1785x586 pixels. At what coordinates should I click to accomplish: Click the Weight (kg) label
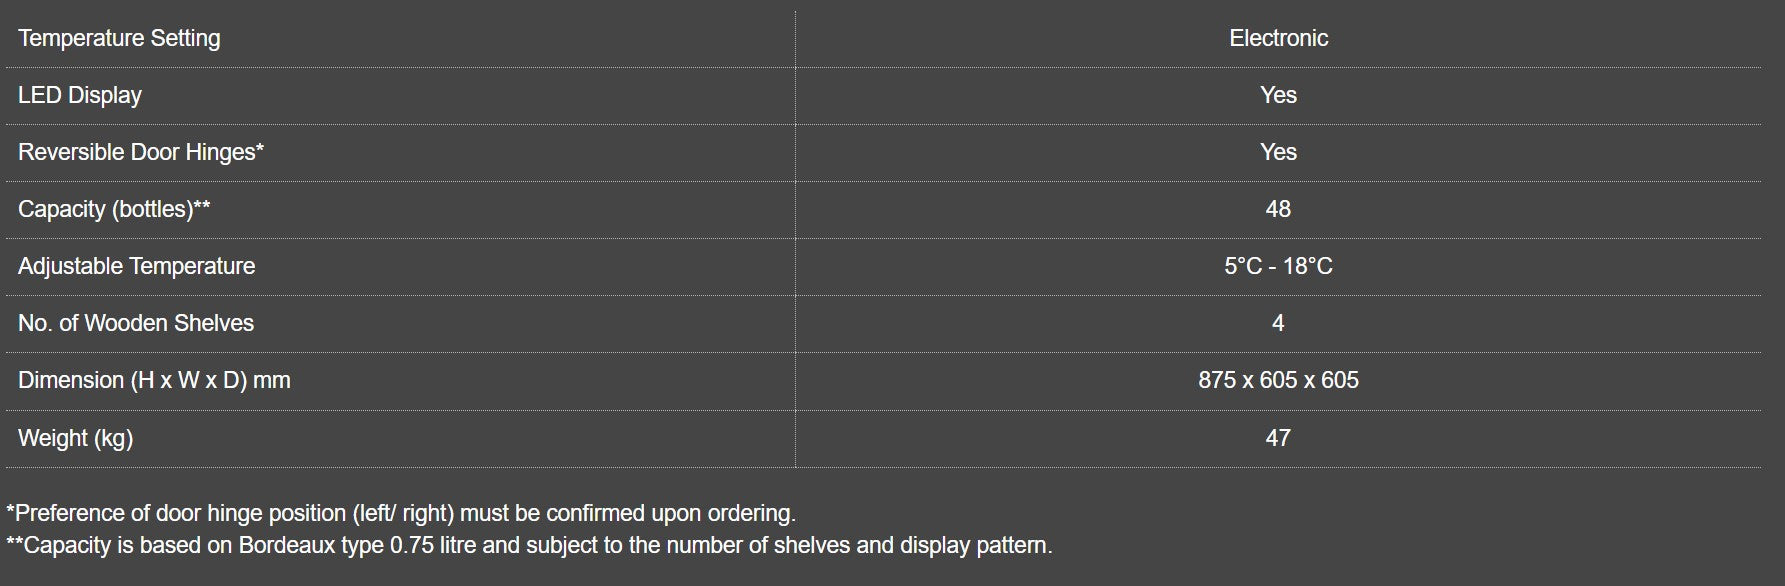75,438
